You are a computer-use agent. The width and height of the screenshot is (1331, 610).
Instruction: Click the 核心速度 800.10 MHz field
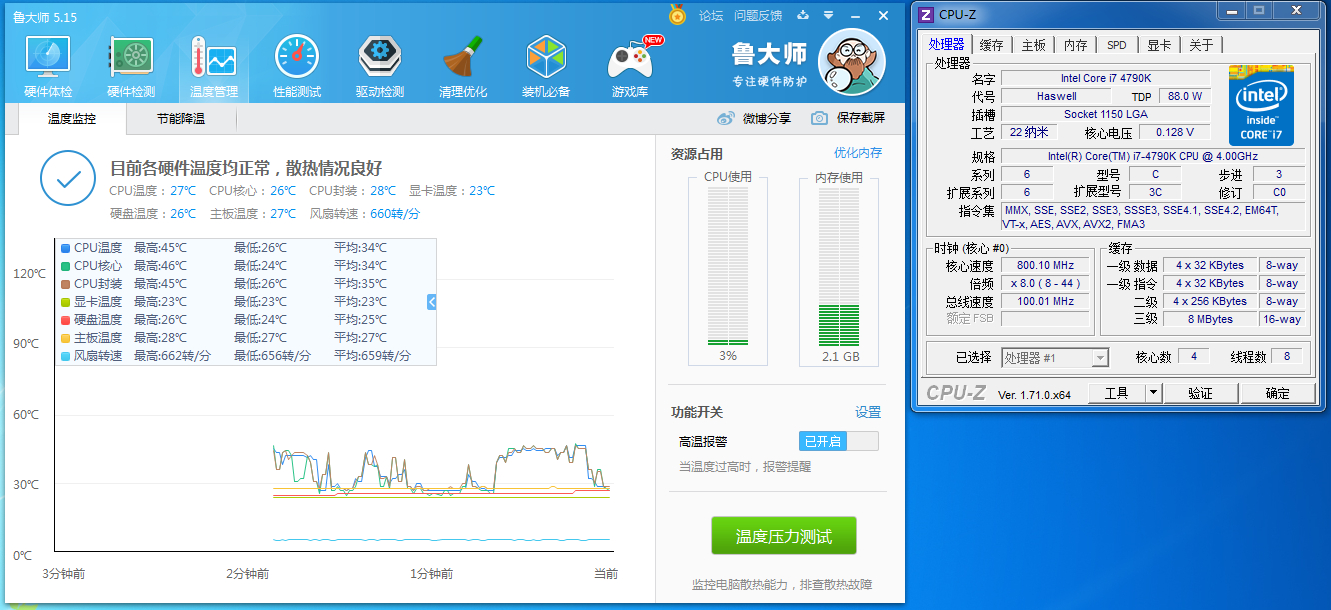(x=1045, y=265)
